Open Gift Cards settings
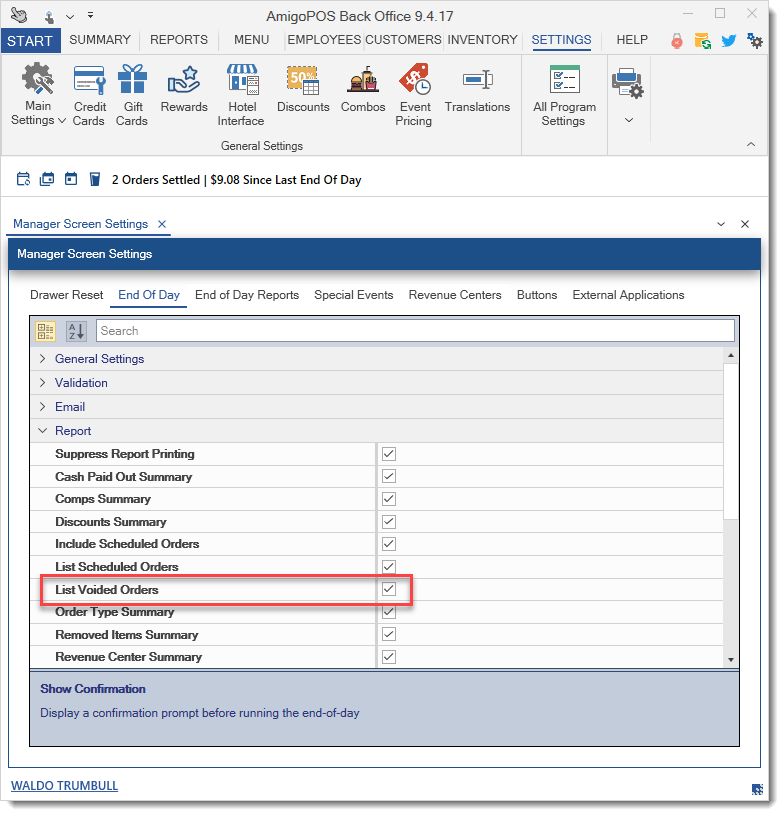 point(132,95)
